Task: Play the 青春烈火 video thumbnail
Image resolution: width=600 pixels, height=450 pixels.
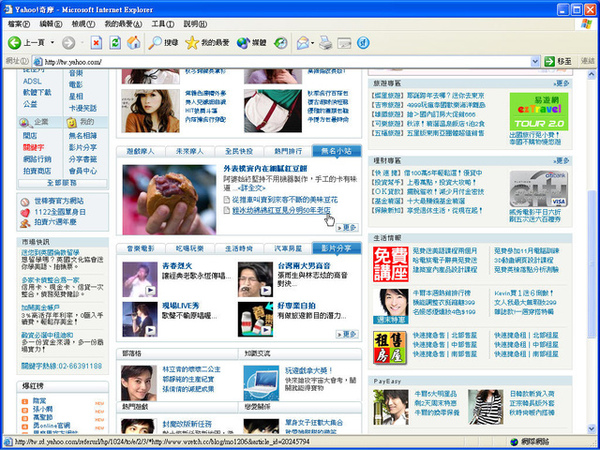Action: [x=140, y=279]
